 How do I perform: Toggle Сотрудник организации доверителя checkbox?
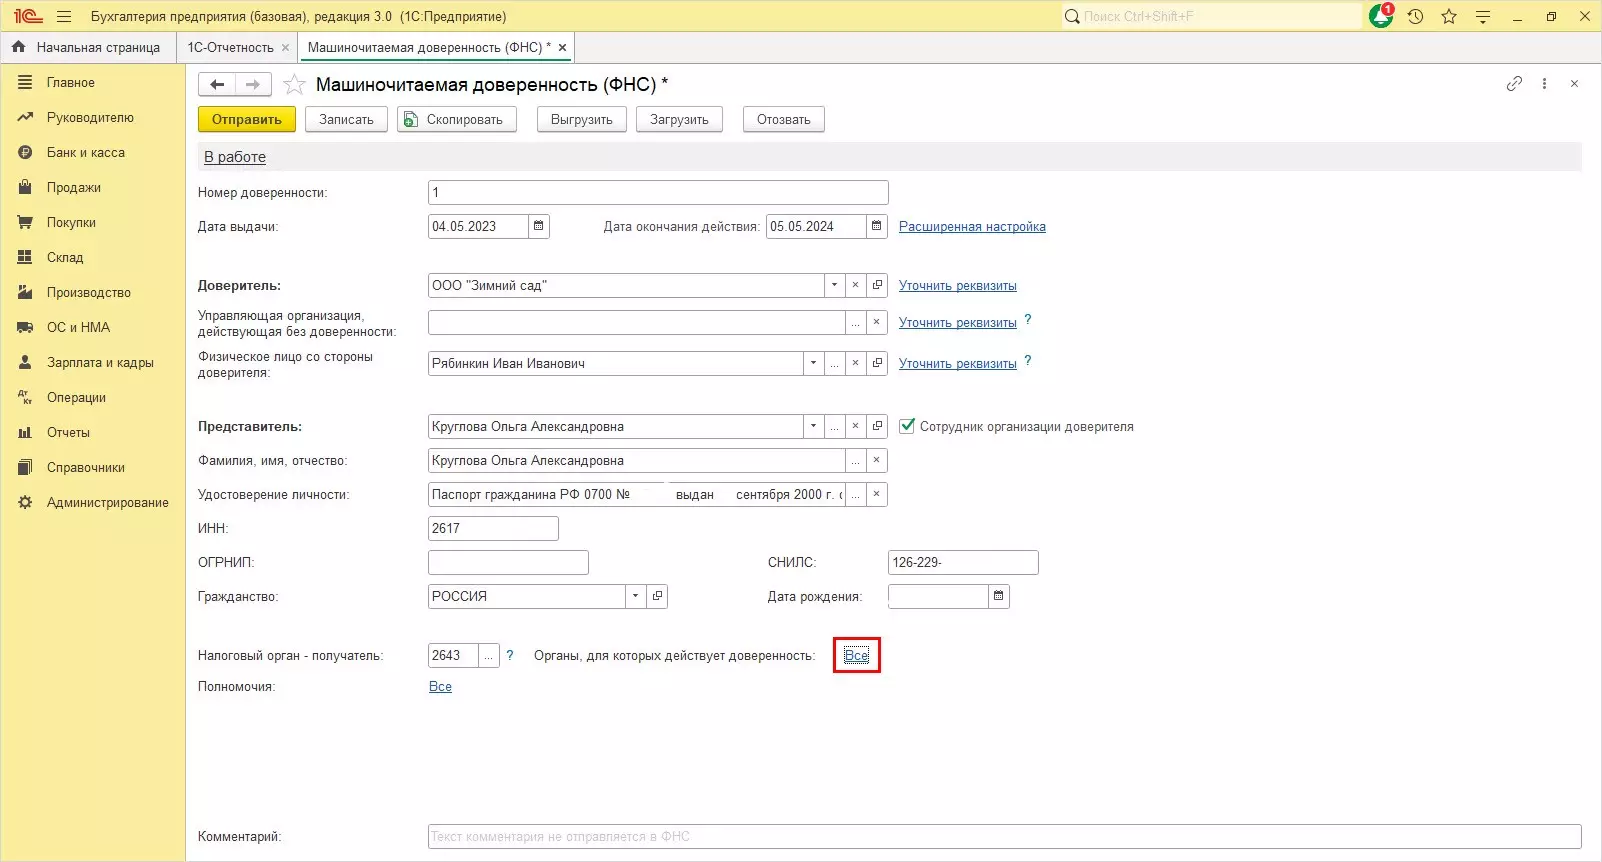tap(907, 426)
